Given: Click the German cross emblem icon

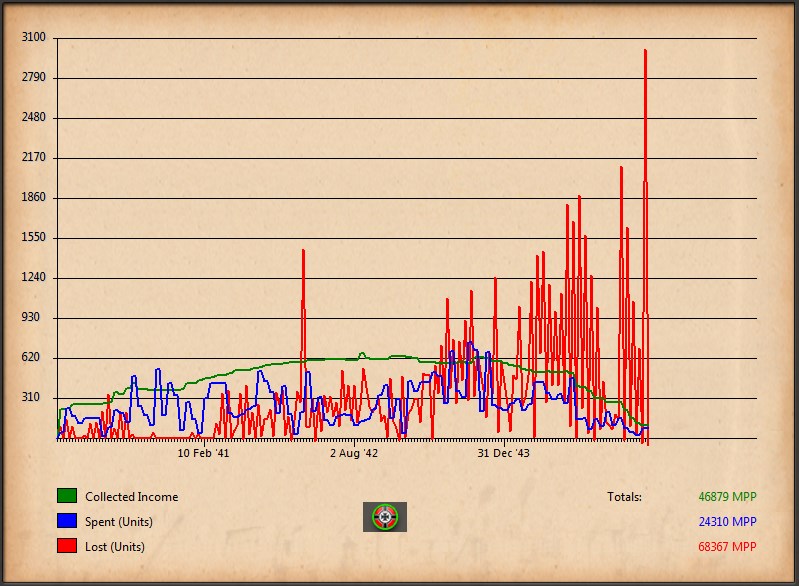Looking at the screenshot, I should click(x=385, y=517).
